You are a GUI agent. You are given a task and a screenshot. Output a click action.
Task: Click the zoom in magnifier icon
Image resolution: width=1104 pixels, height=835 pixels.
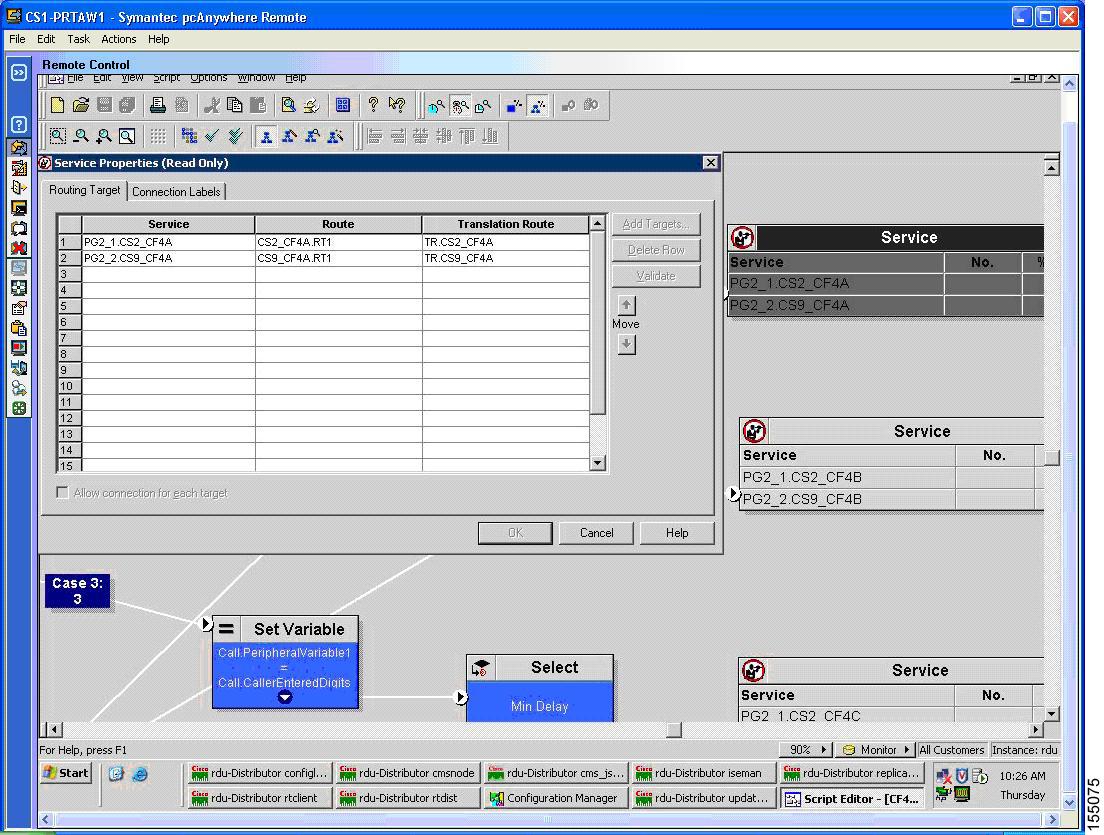click(104, 136)
